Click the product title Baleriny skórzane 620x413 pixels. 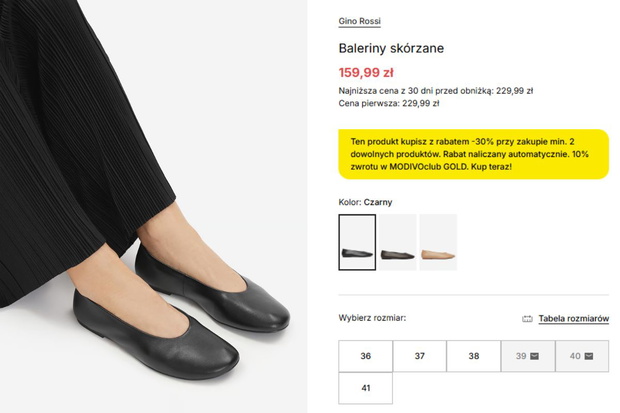[x=391, y=48]
